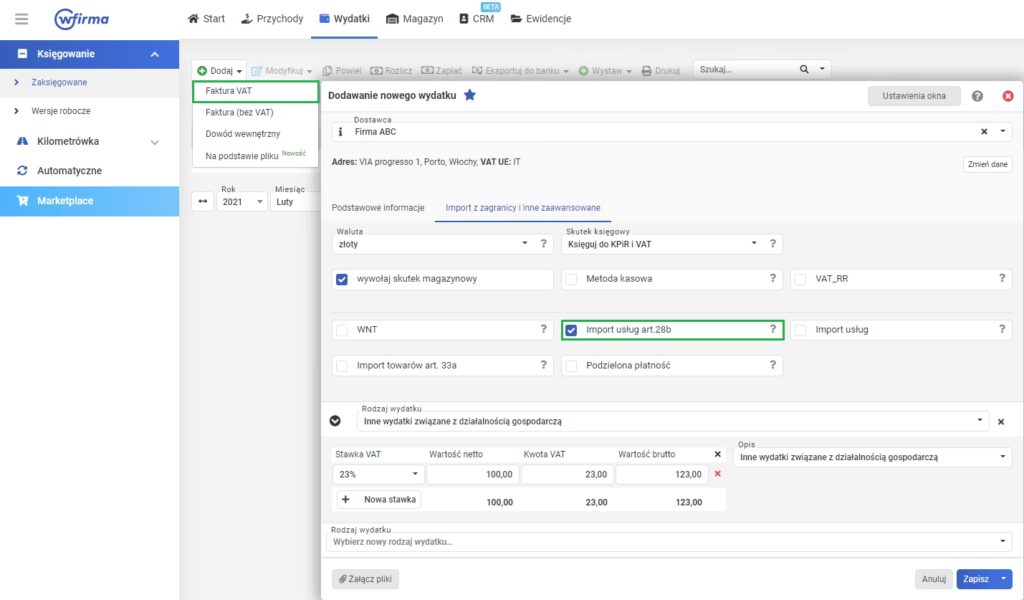Toggle the Podzielona płatność checkbox
1024x600 pixels.
572,366
